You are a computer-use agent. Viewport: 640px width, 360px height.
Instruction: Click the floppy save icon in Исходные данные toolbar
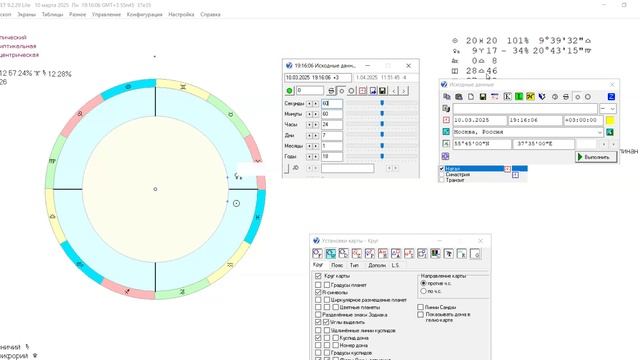(483, 97)
